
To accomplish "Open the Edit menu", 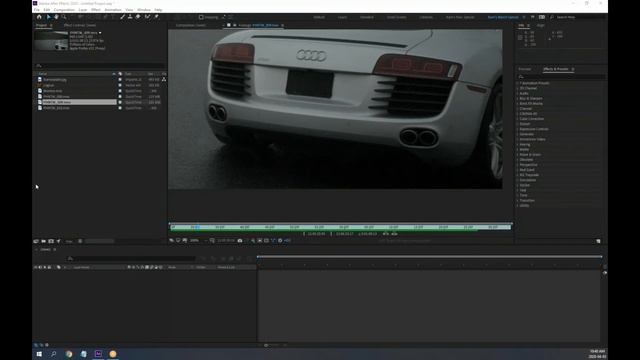I will [47, 9].
